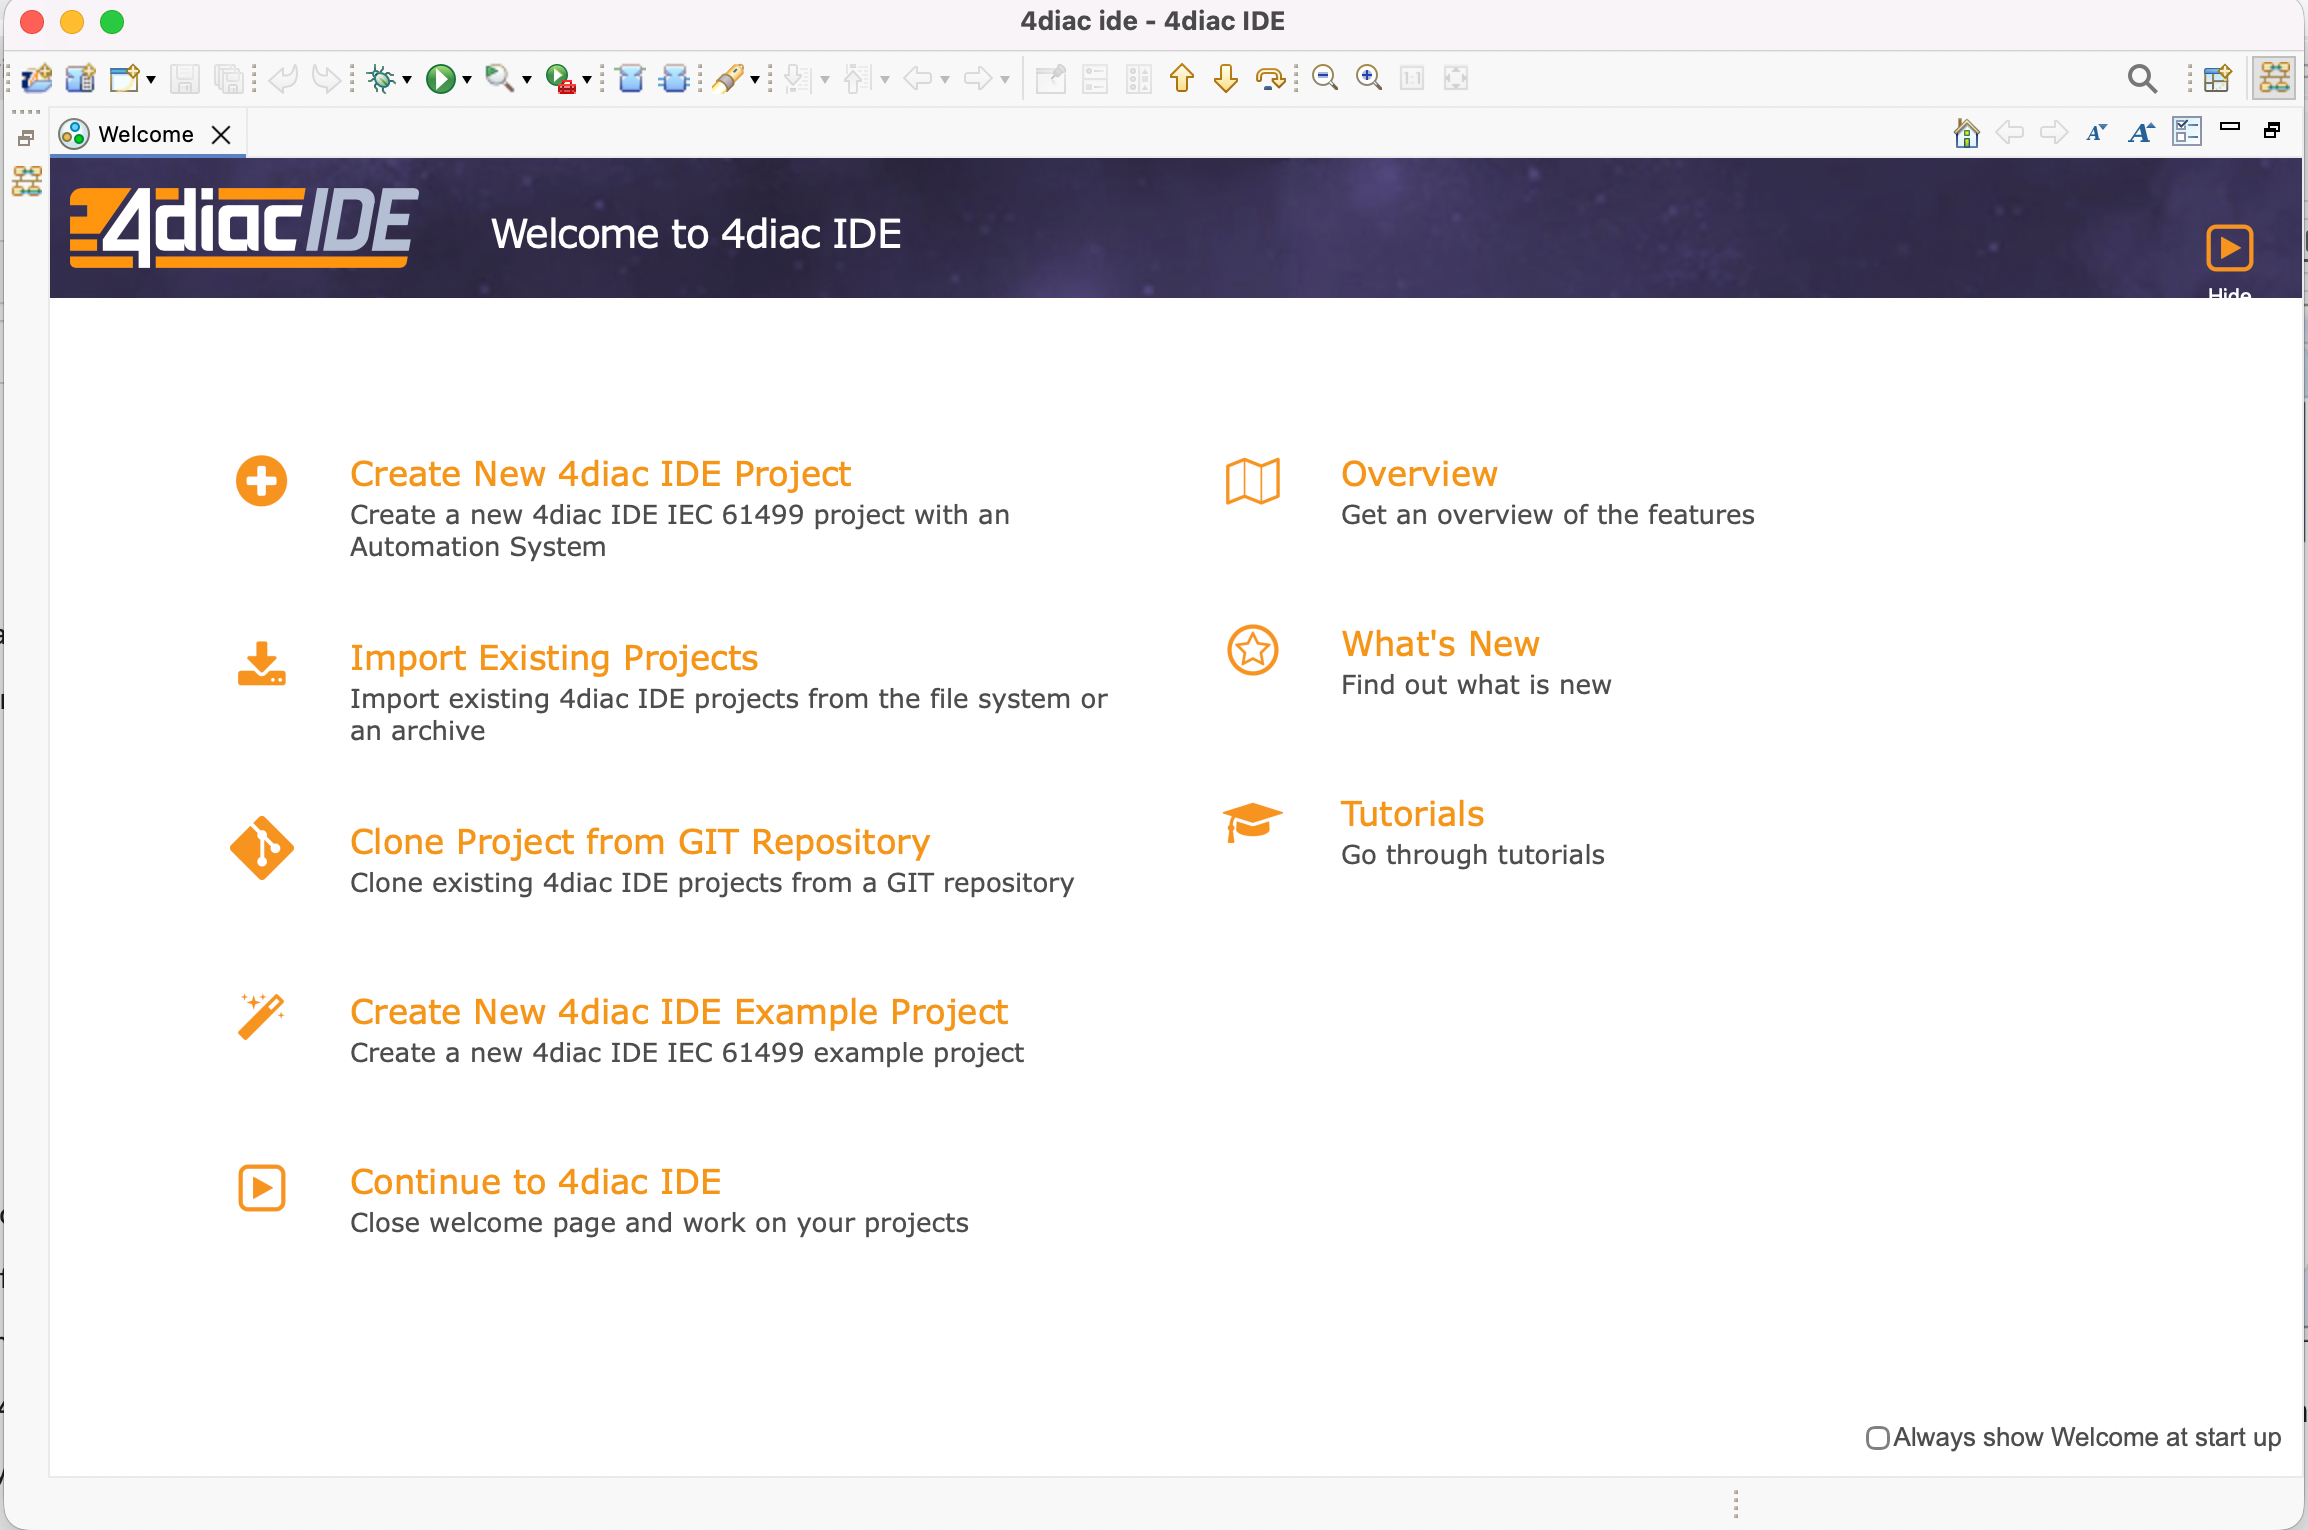This screenshot has height=1530, width=2308.
Task: Open the New wizard dropdown arrow
Action: 151,79
